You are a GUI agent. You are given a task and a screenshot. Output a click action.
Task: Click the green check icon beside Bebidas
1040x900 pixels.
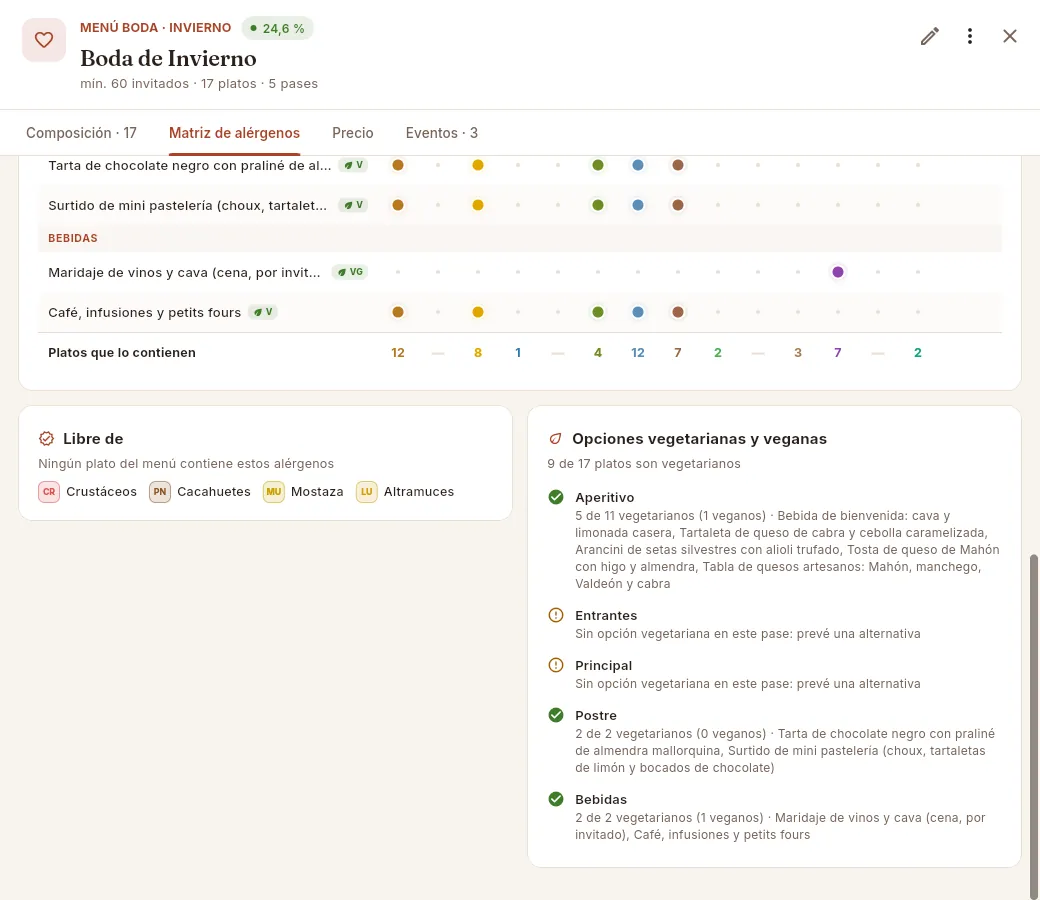pos(556,799)
